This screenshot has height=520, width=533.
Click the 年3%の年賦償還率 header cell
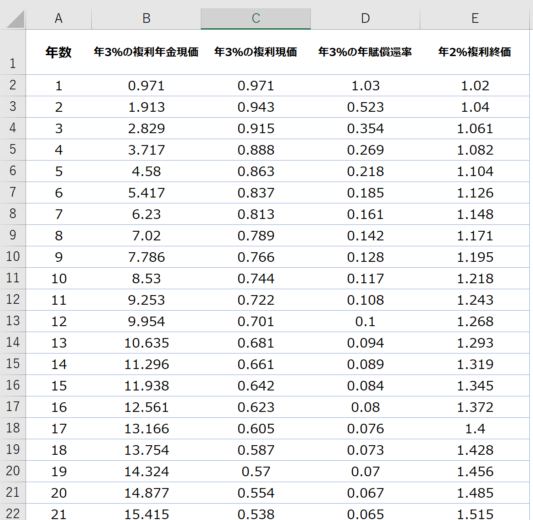click(365, 52)
